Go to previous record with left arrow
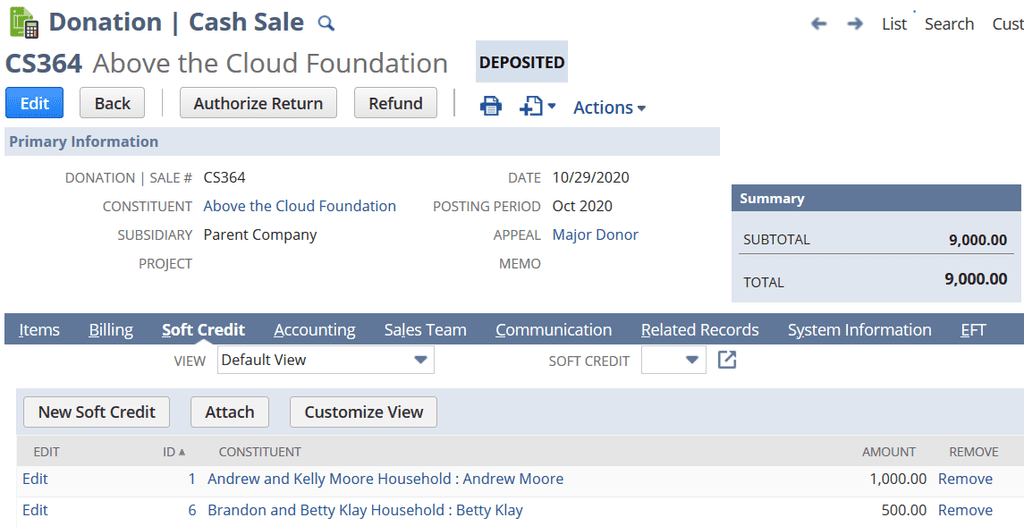Screen dimensions: 1024x528 (x=818, y=24)
